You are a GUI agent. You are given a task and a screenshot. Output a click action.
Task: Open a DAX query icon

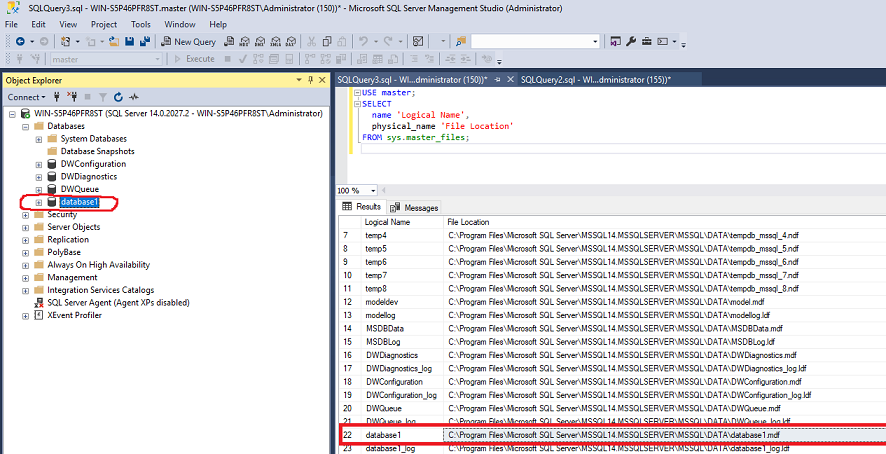[x=291, y=41]
